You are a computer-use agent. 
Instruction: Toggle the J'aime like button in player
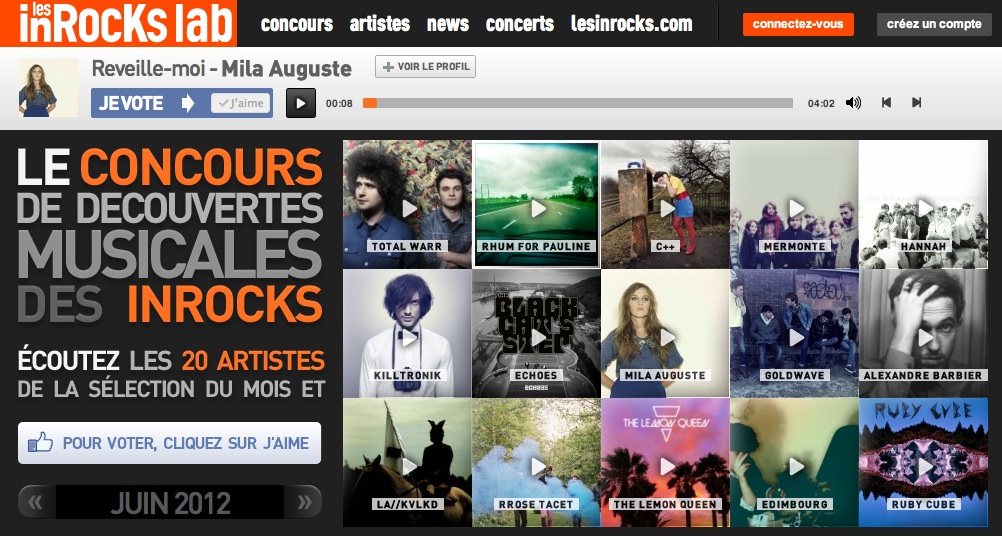point(241,103)
